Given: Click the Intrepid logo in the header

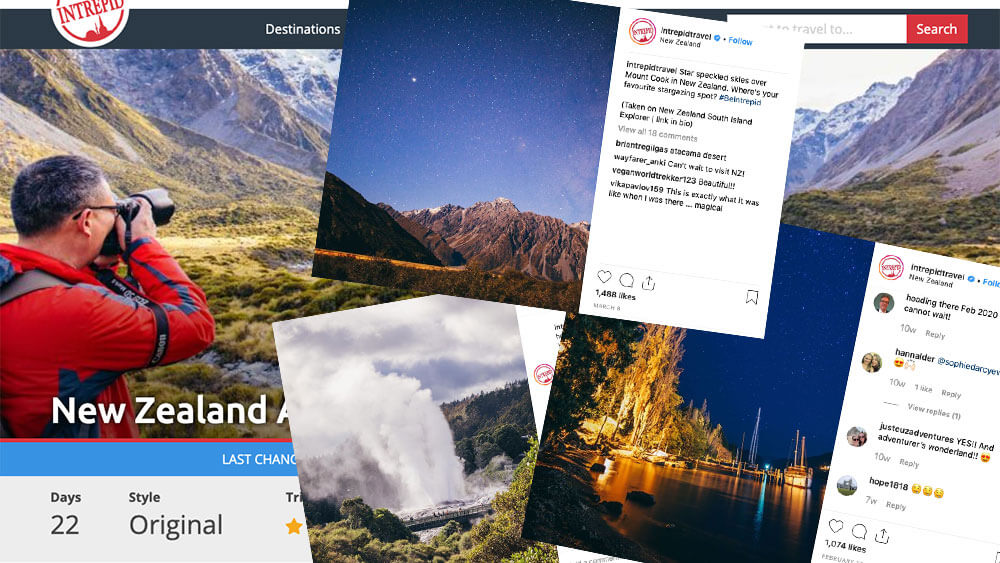Looking at the screenshot, I should tap(90, 19).
